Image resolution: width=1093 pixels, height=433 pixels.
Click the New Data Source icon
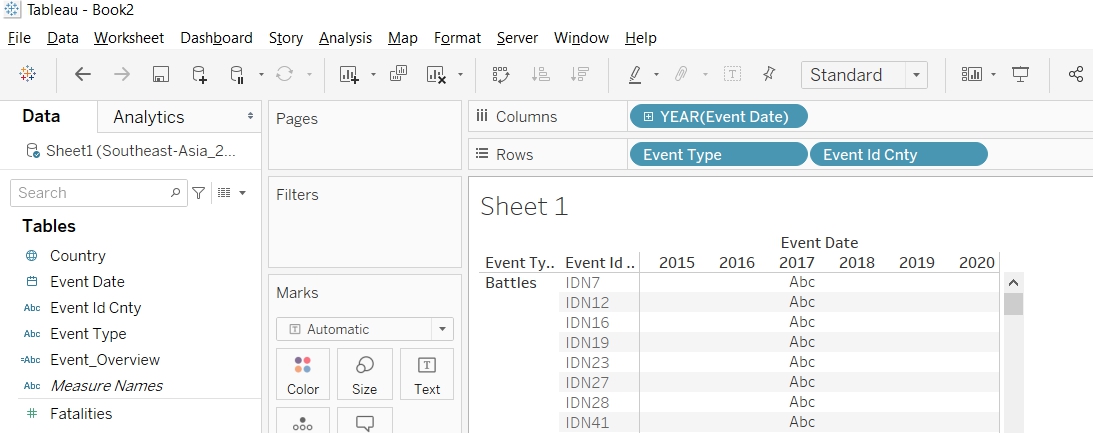(x=199, y=75)
